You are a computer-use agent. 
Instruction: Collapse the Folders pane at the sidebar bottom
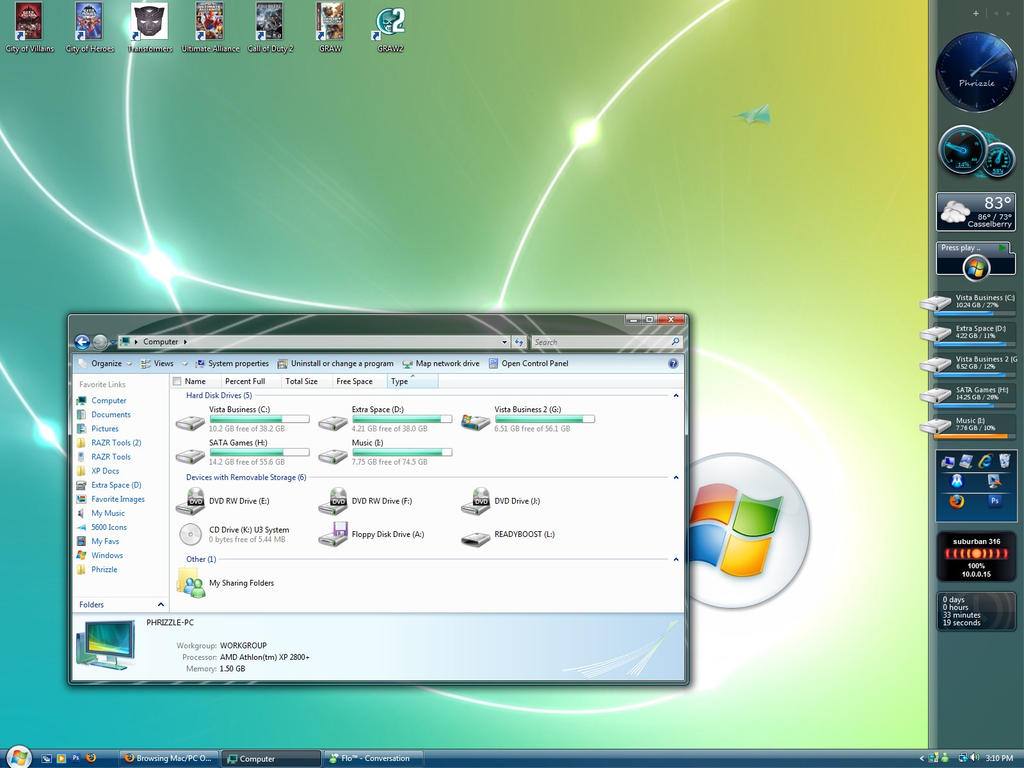click(x=160, y=604)
